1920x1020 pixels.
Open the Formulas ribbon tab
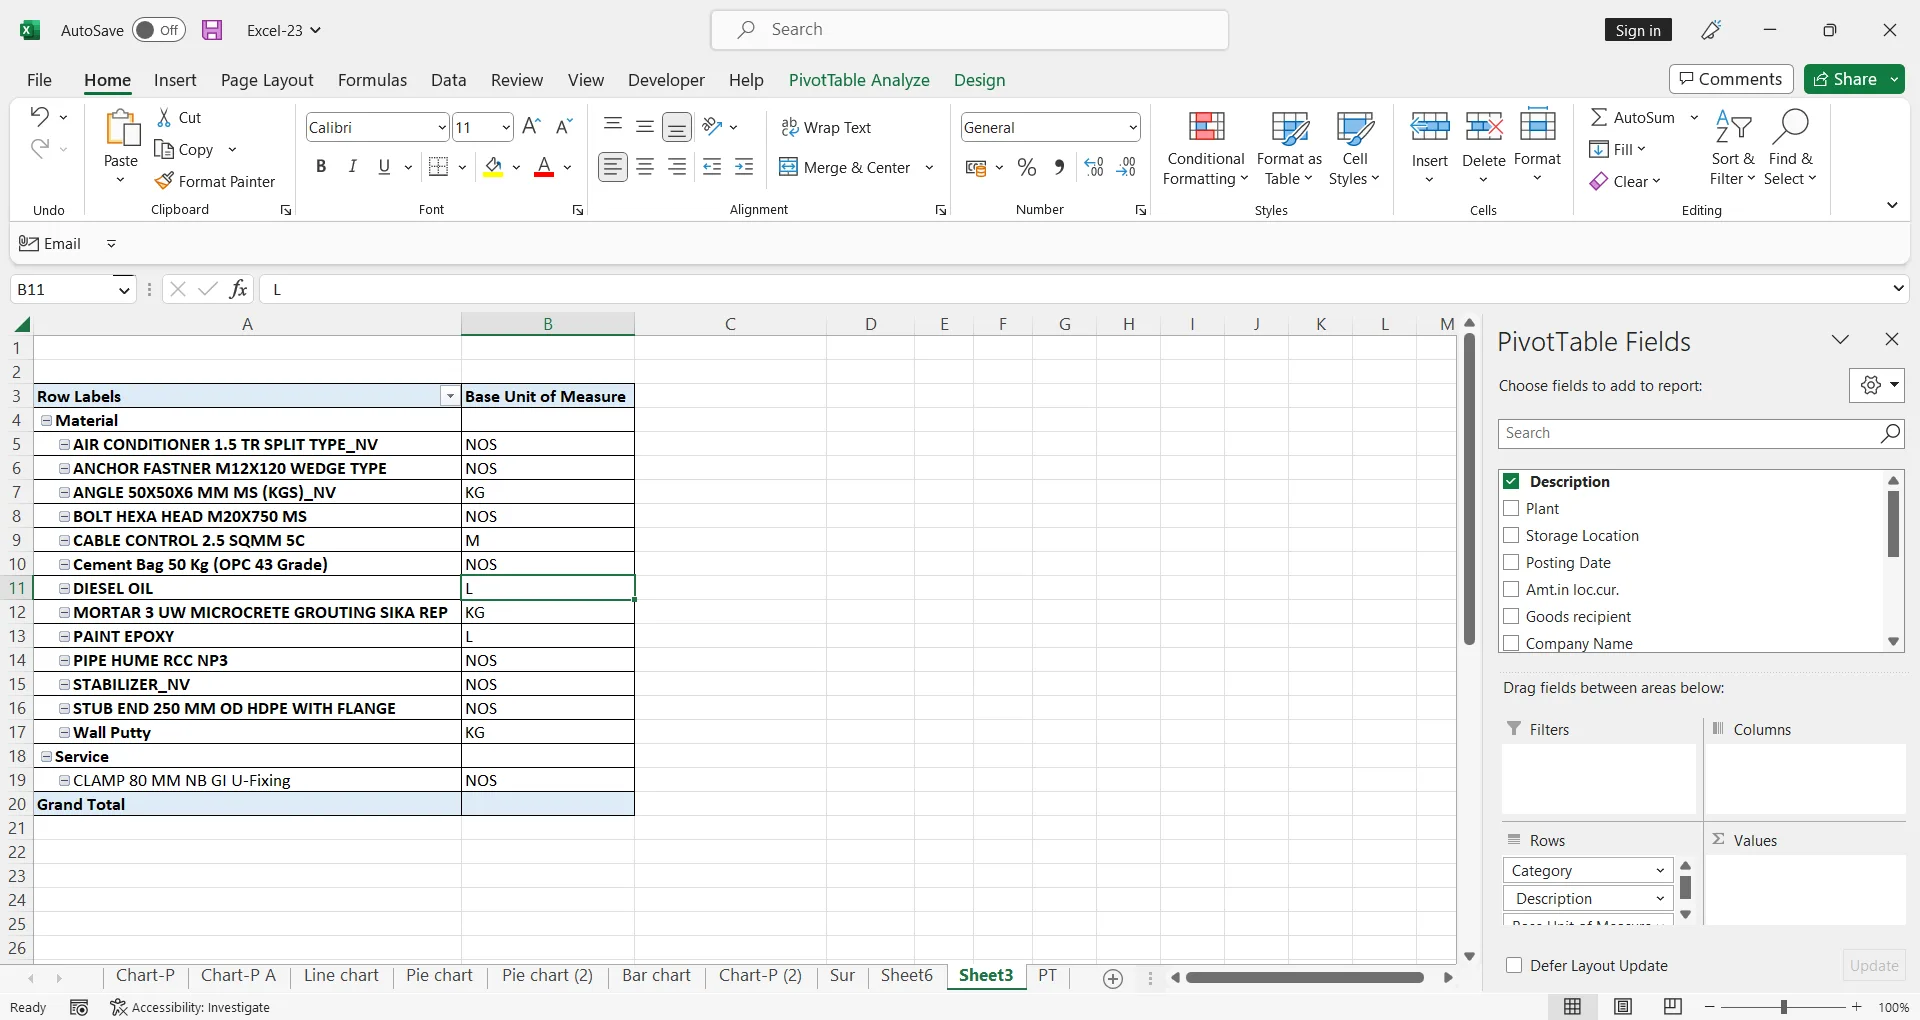click(x=372, y=80)
